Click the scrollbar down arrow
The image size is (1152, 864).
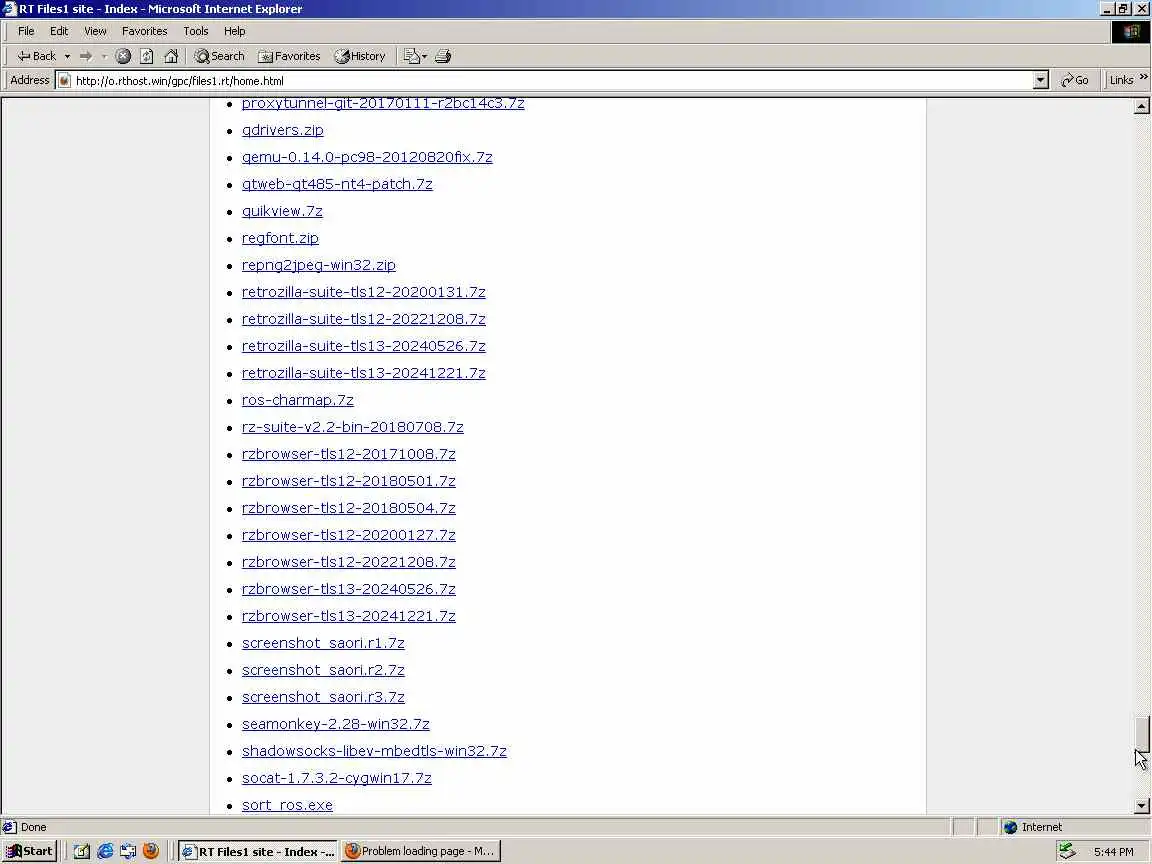point(1142,806)
